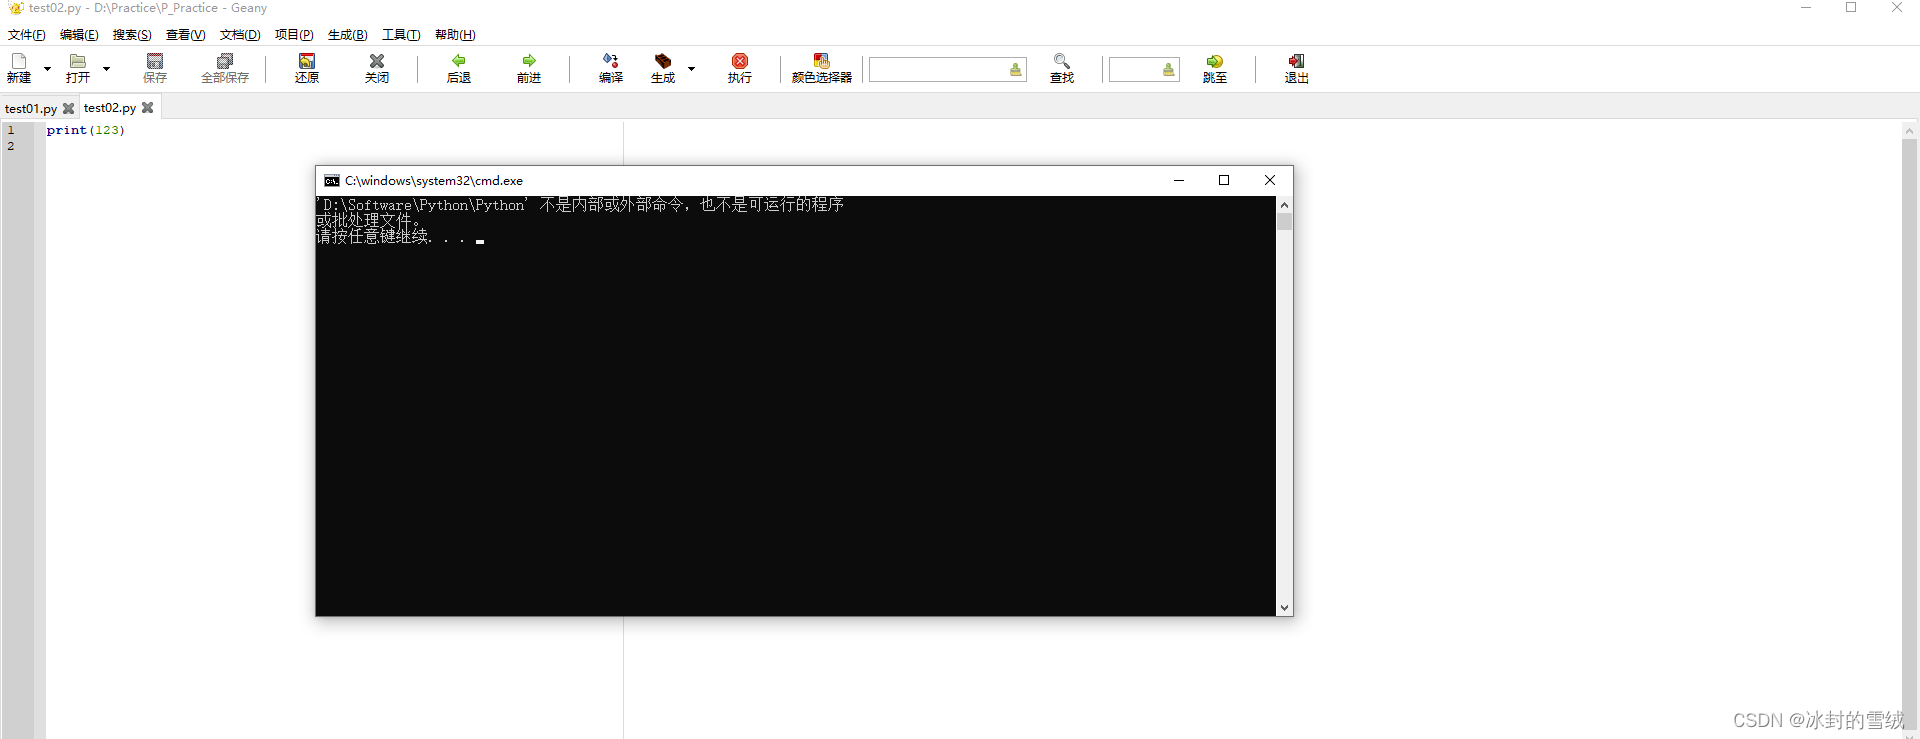
Task: Click the cmd.exe window title icon
Action: 332,181
